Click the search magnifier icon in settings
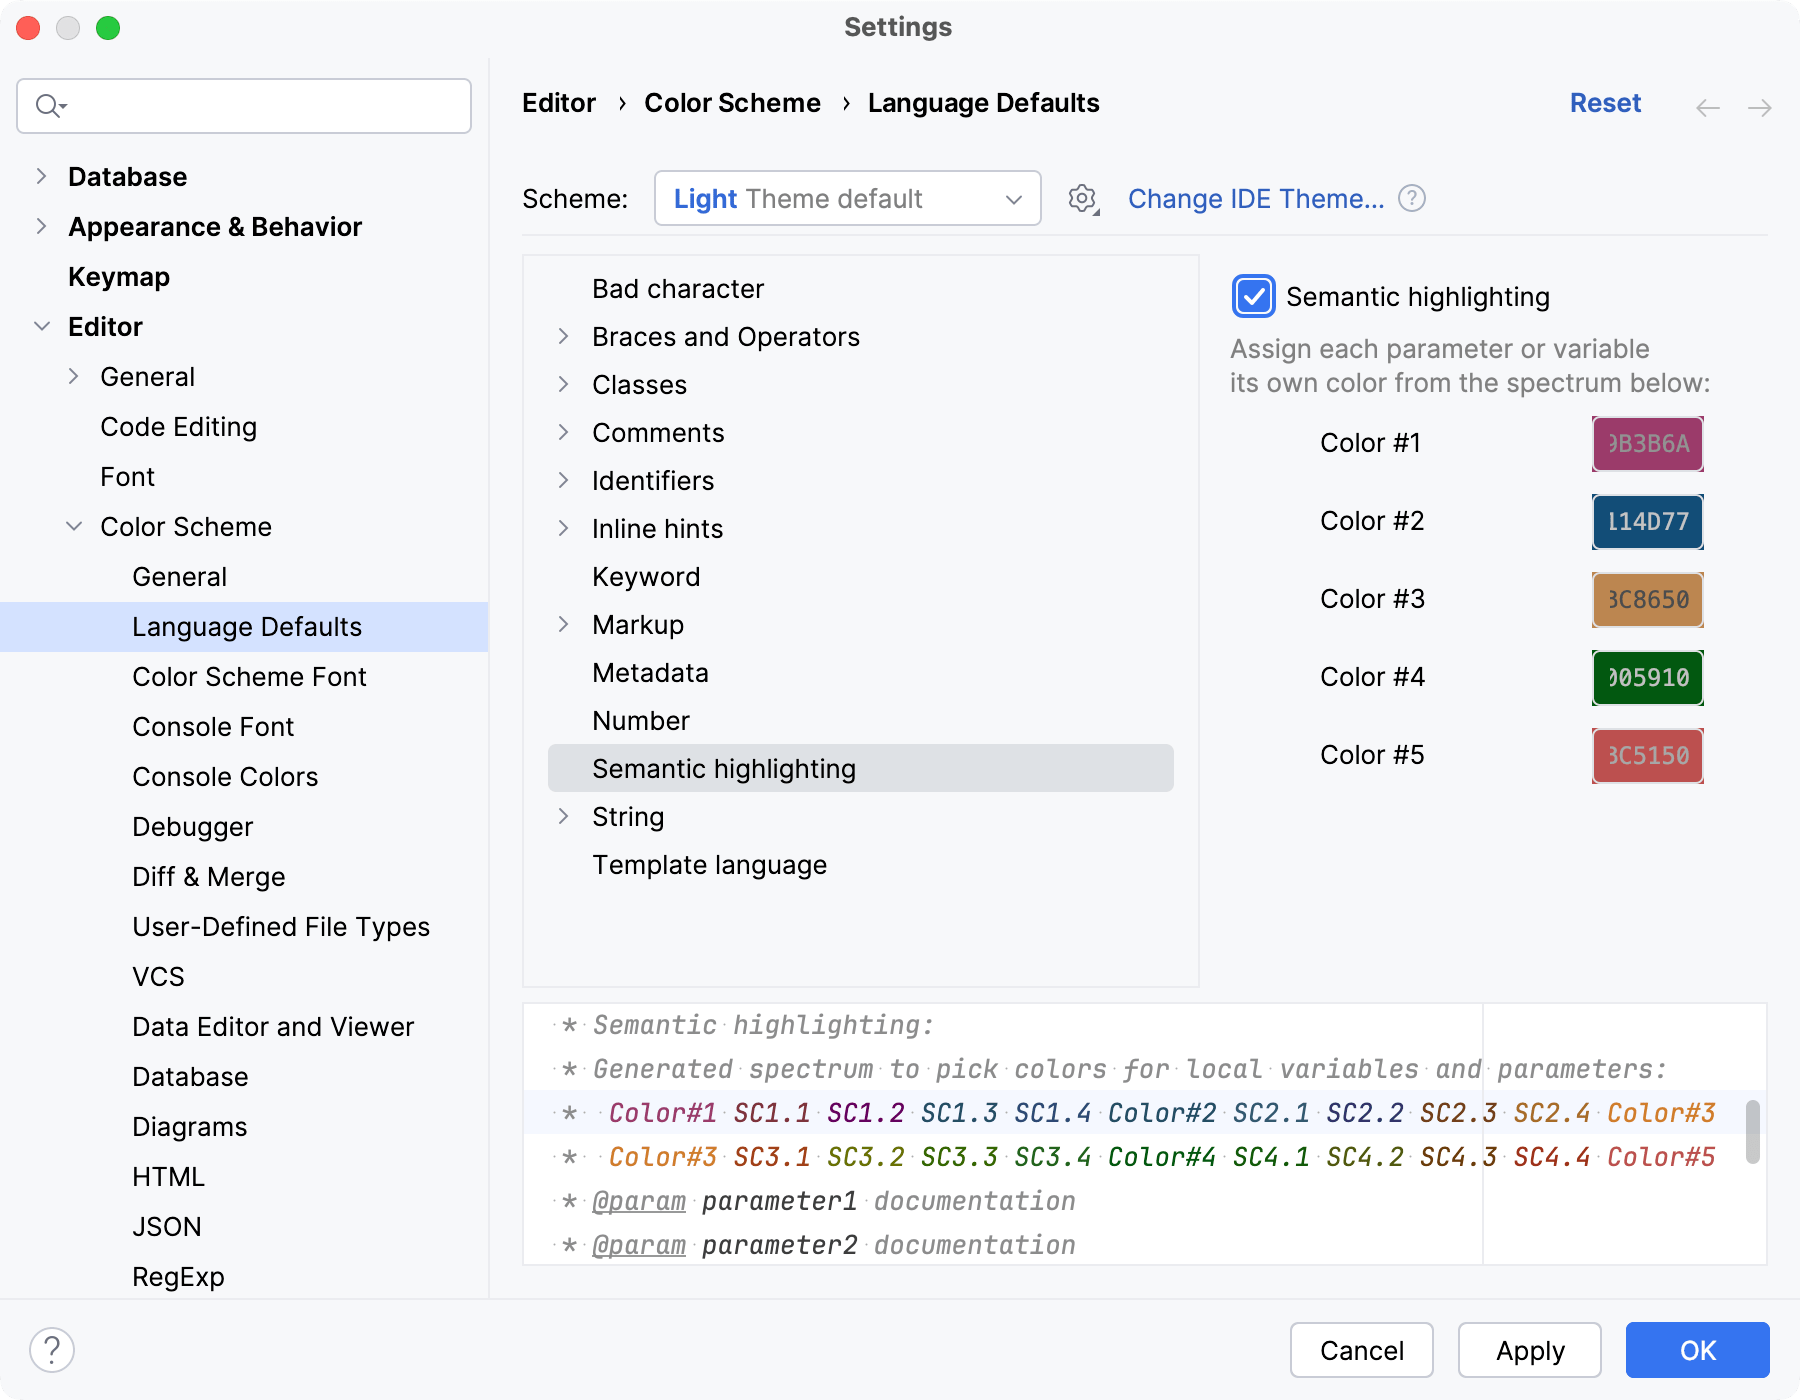Image resolution: width=1800 pixels, height=1400 pixels. 49,106
